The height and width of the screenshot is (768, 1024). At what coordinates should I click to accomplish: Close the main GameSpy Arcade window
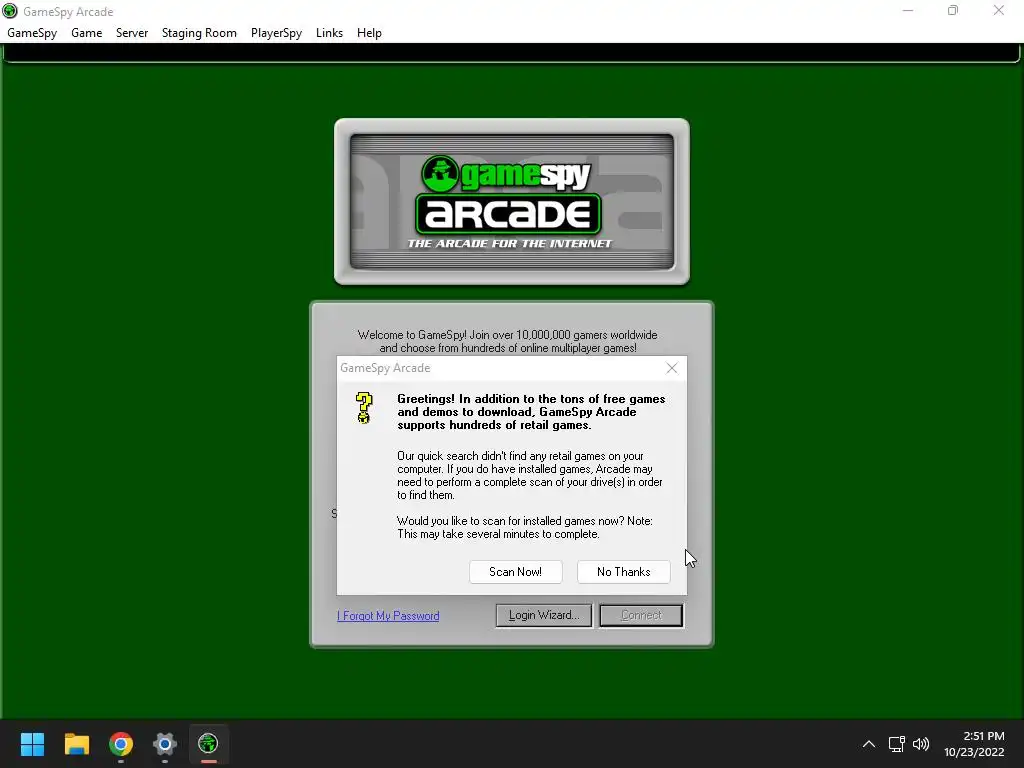tap(999, 10)
